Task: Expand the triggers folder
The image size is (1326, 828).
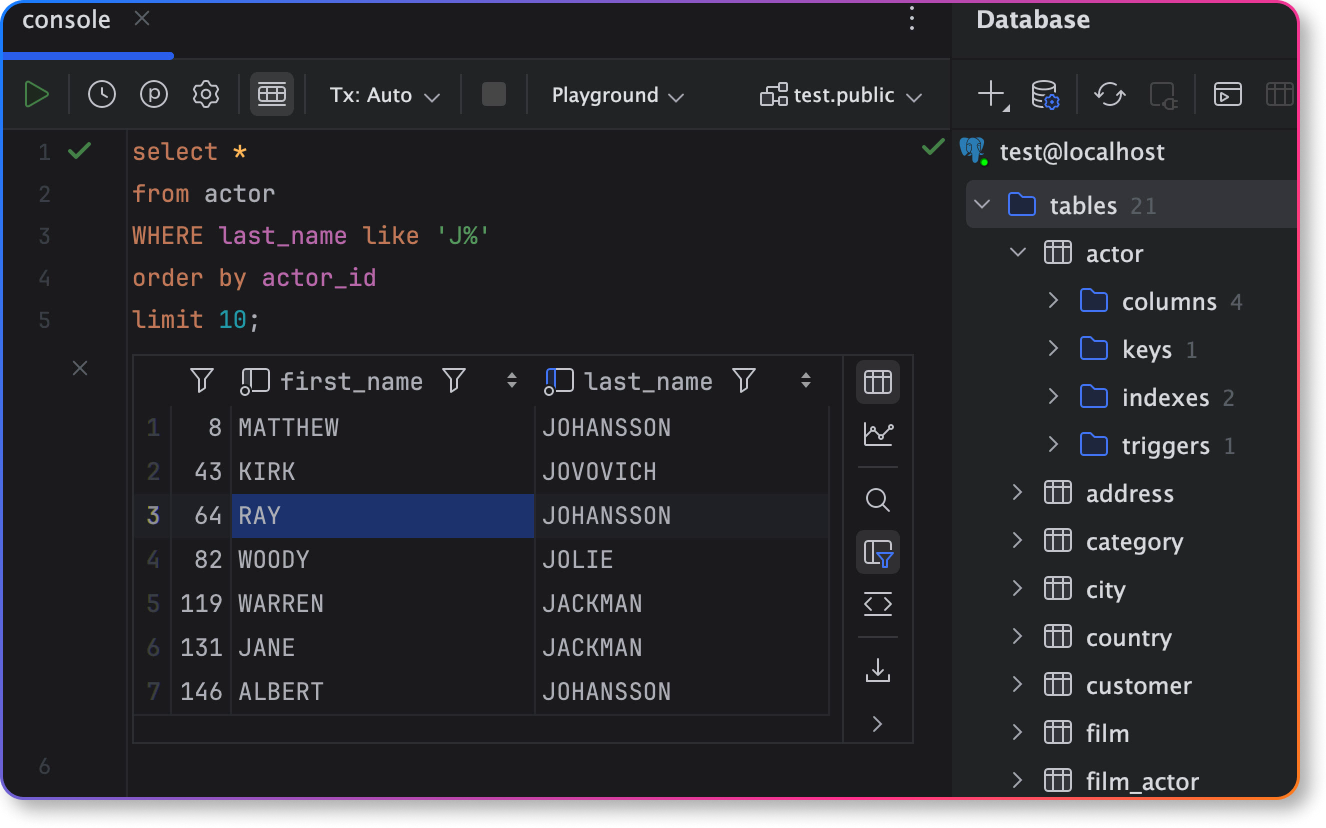Action: [x=1053, y=445]
